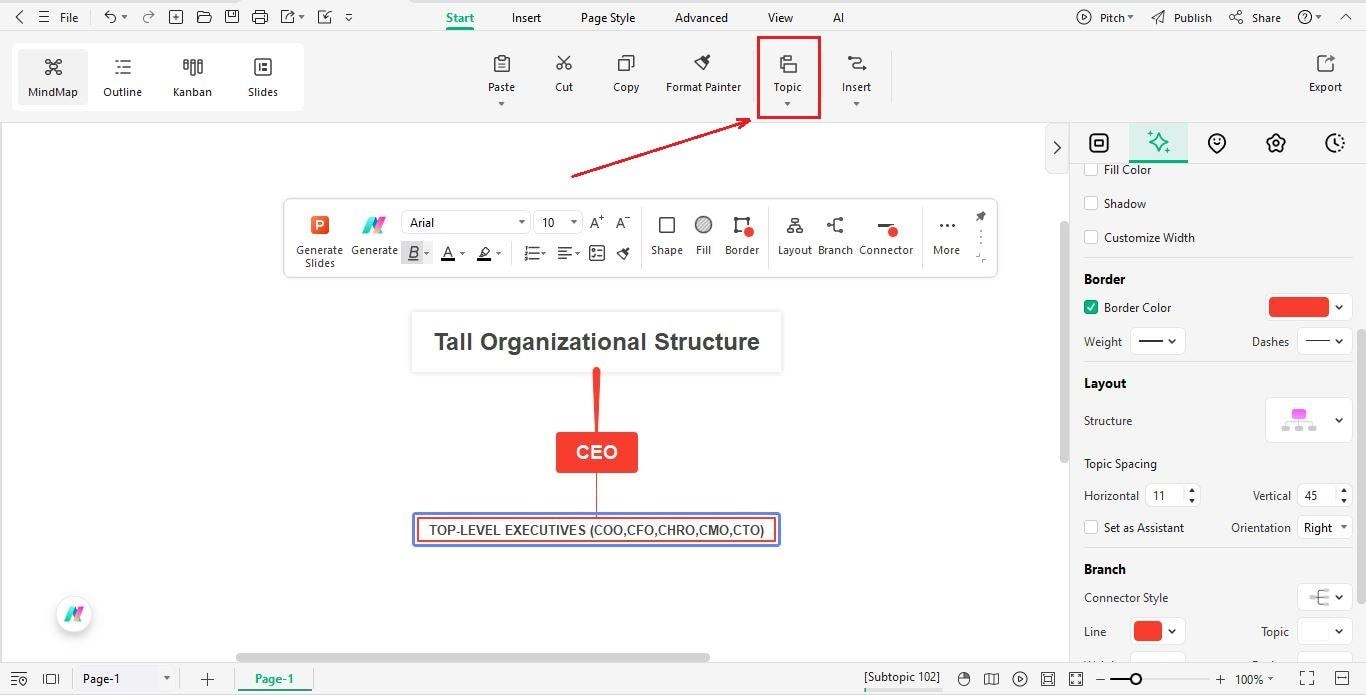The width and height of the screenshot is (1366, 695).
Task: Open the Orientation dropdown showing Right
Action: click(x=1324, y=527)
